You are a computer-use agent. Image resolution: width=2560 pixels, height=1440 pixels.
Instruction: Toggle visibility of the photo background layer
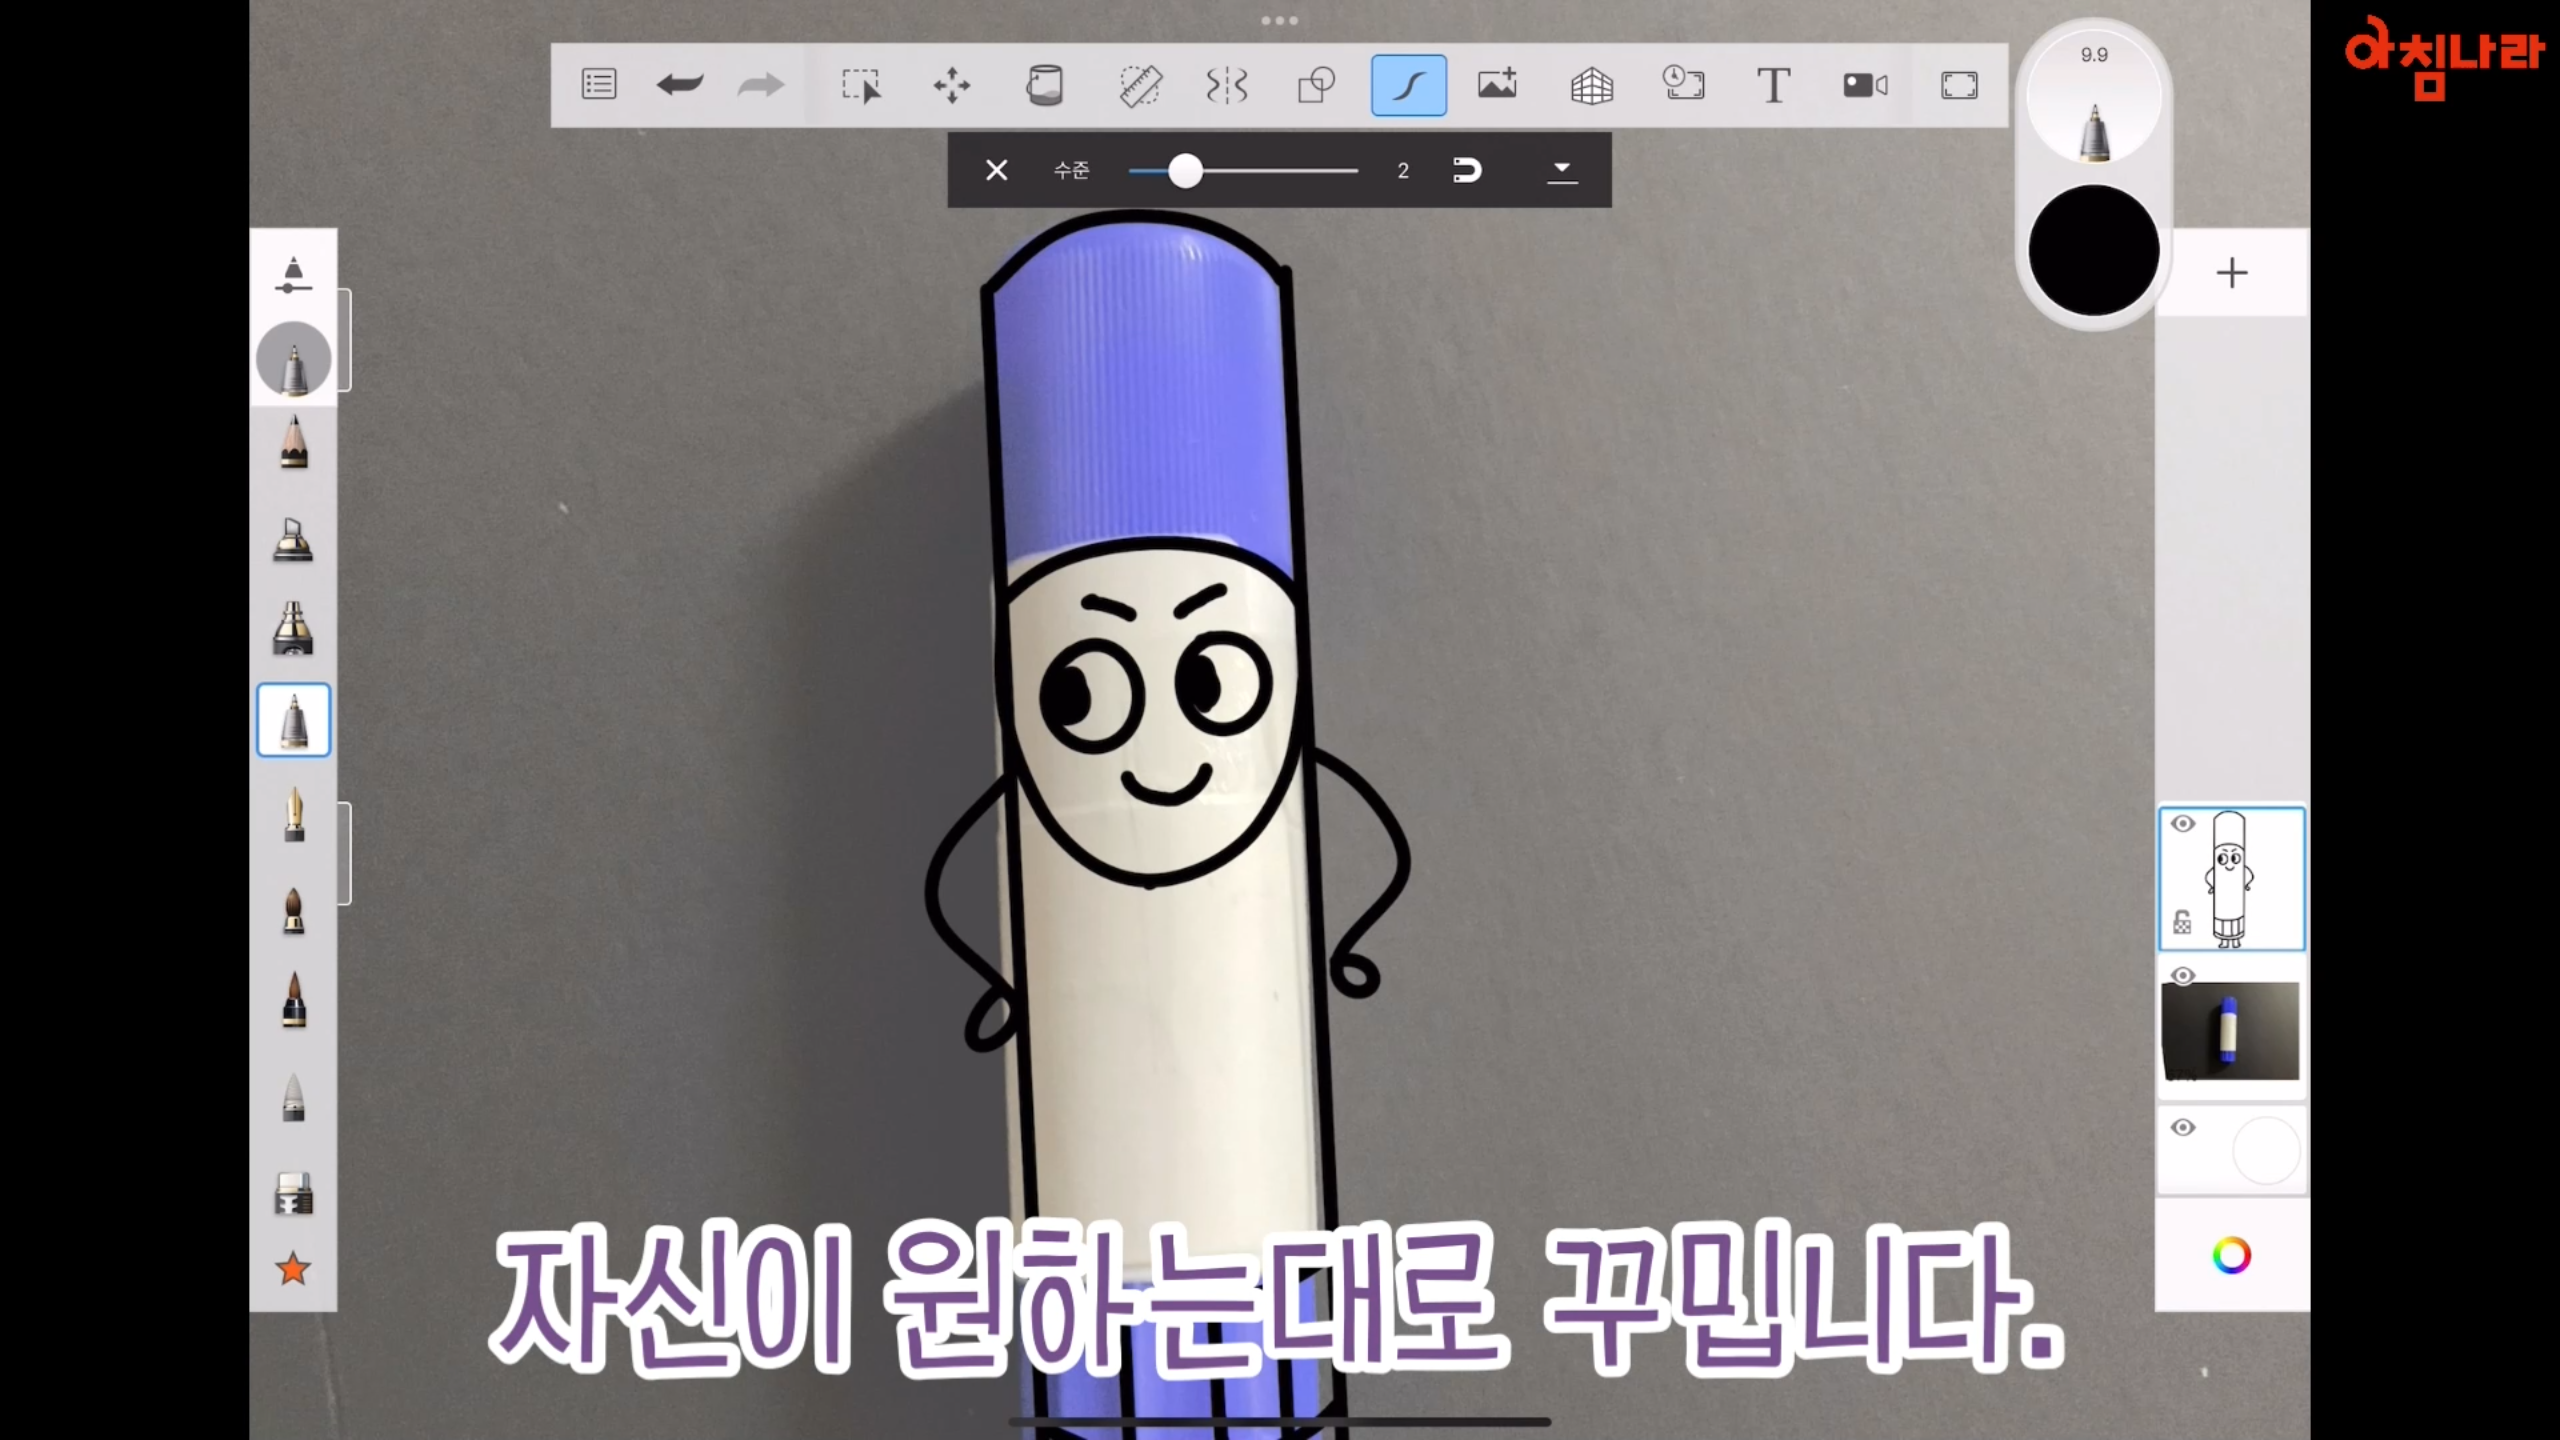tap(2184, 975)
